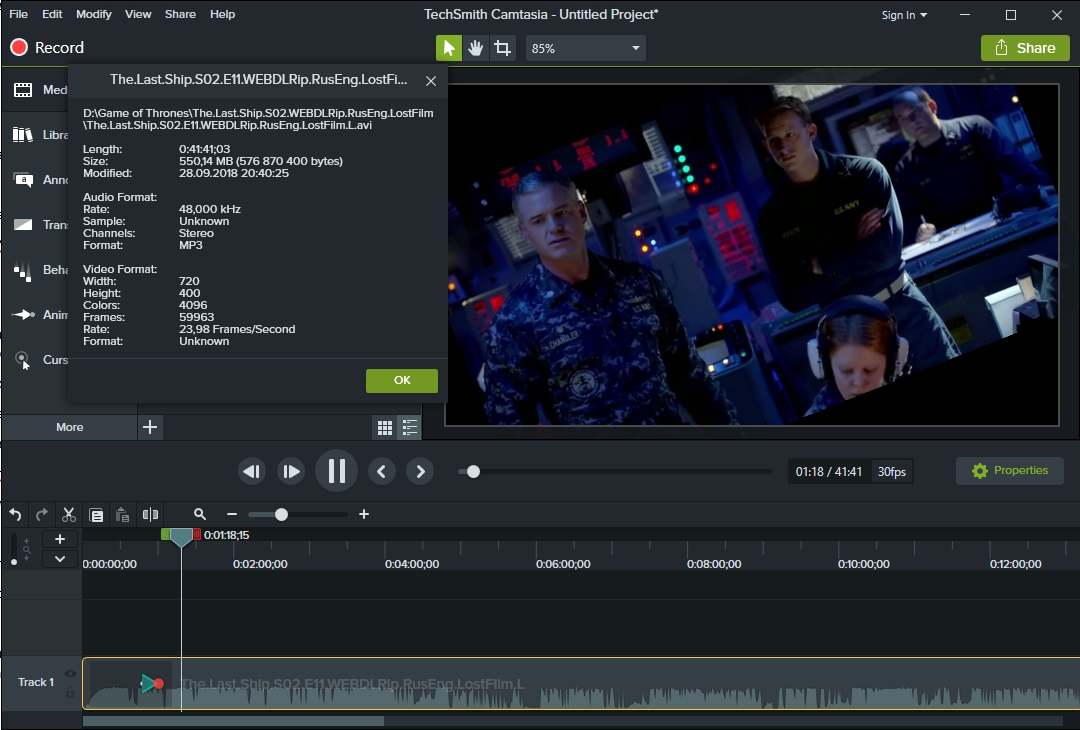Select the Pan hand tool
The image size is (1080, 730).
(476, 48)
